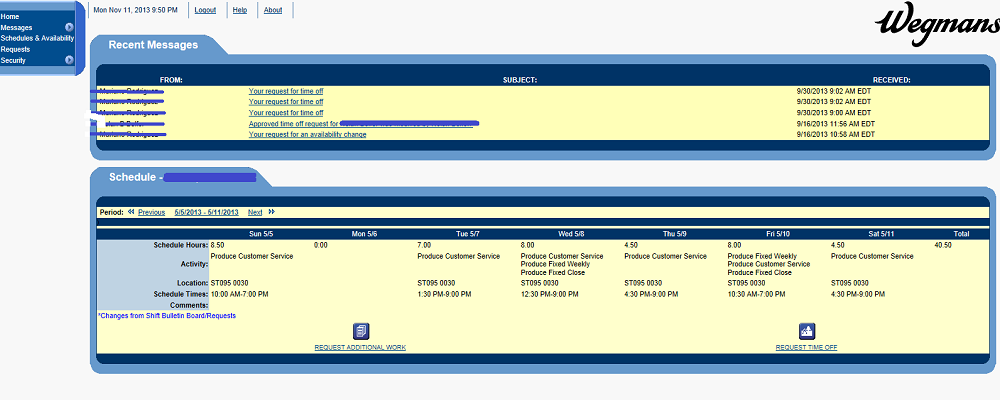Click the Sunday 8.50 schedule hours
1000x400 pixels.
click(217, 245)
